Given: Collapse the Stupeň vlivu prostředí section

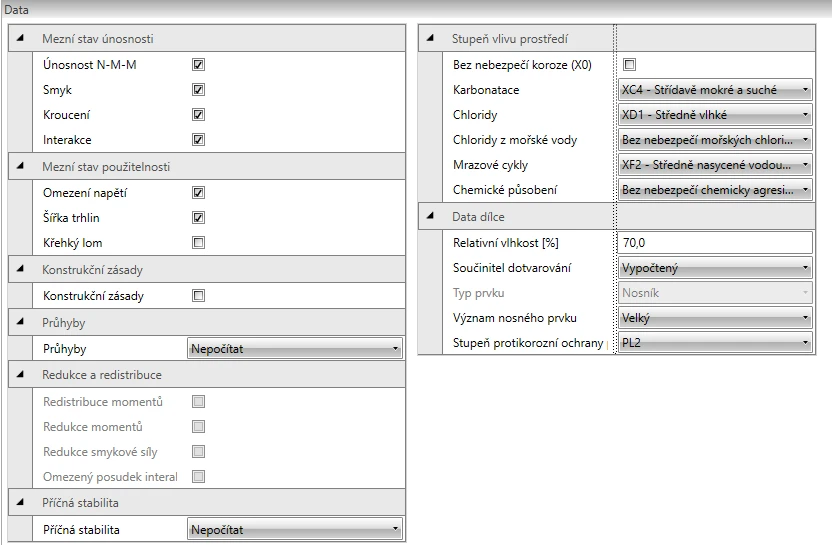Looking at the screenshot, I should pyautogui.click(x=430, y=38).
